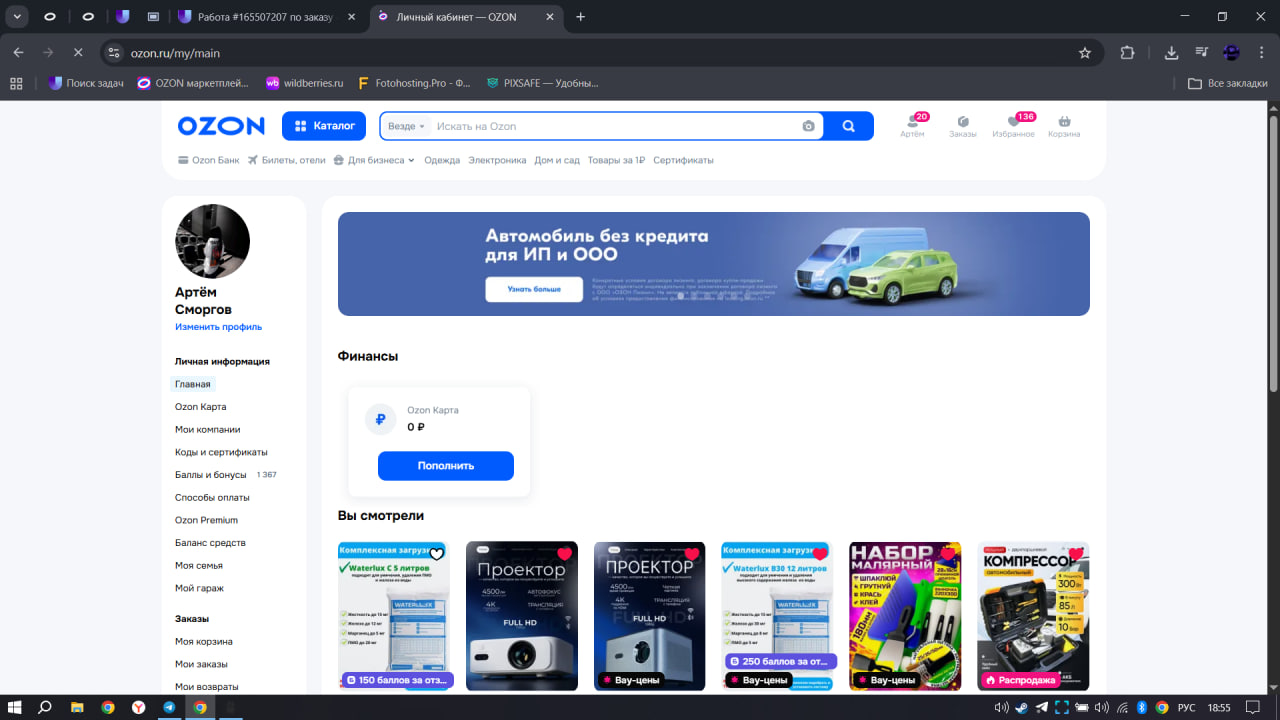Image resolution: width=1280 pixels, height=720 pixels.
Task: Toggle favorite heart on Waterlux B30 12 литров
Action: click(820, 554)
